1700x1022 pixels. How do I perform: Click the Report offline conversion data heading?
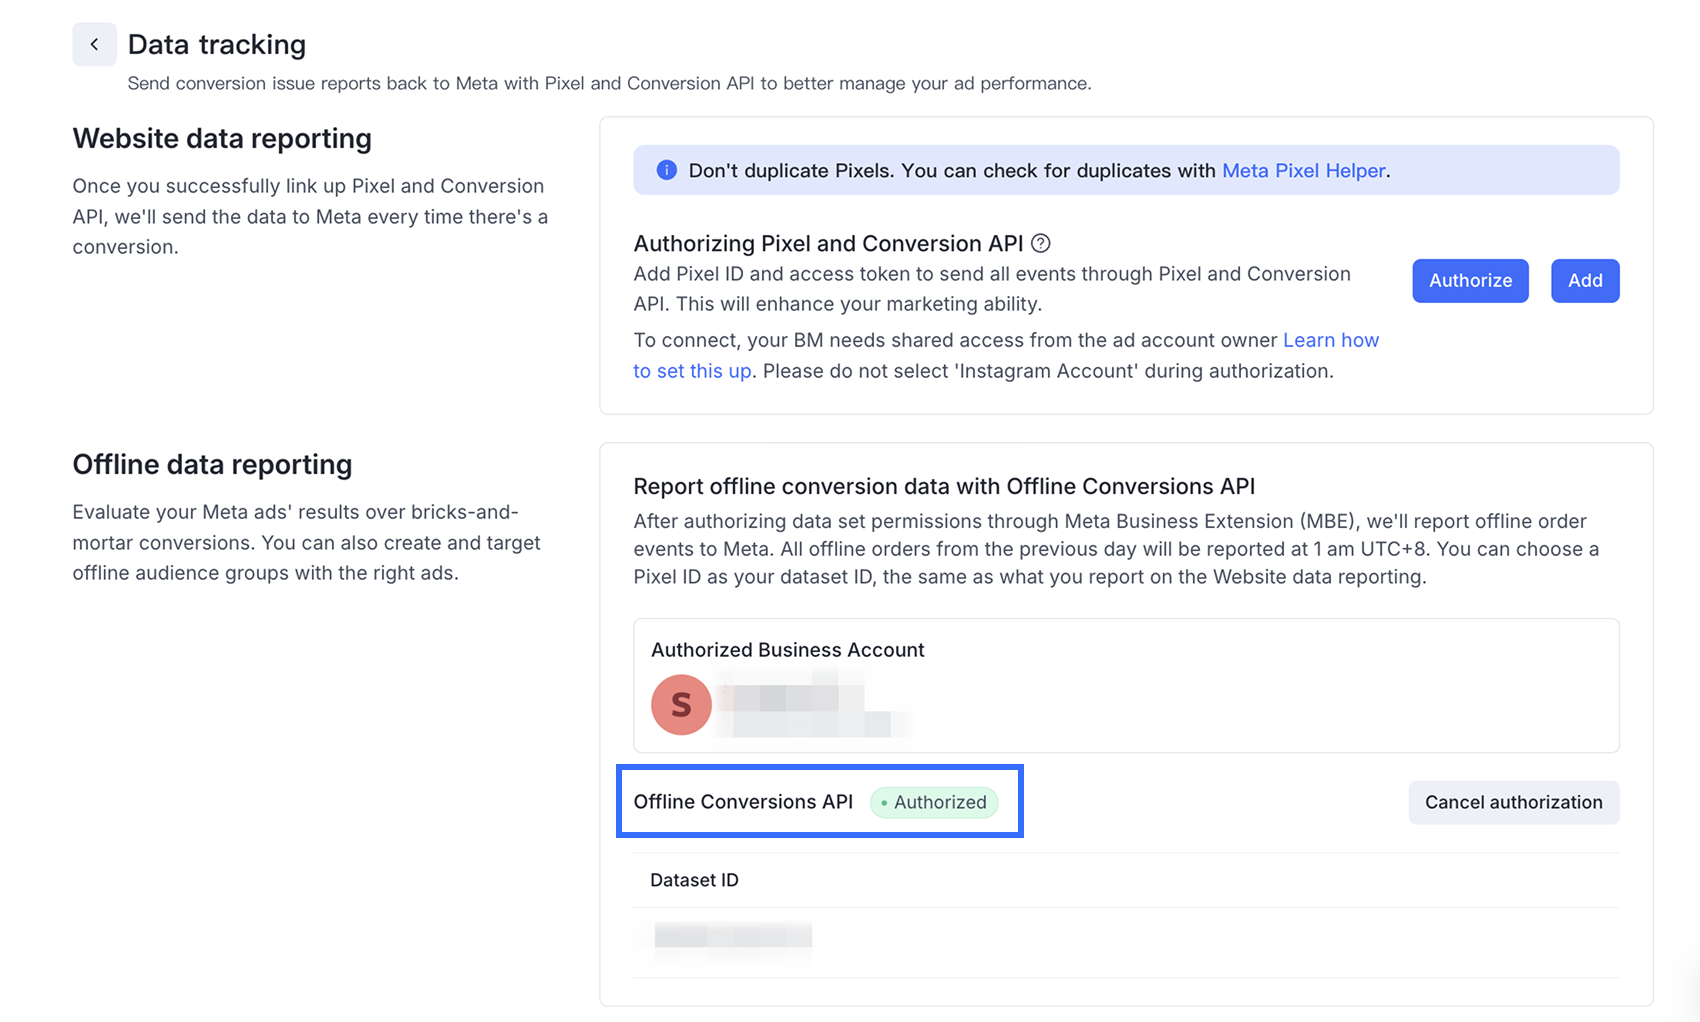click(x=944, y=486)
